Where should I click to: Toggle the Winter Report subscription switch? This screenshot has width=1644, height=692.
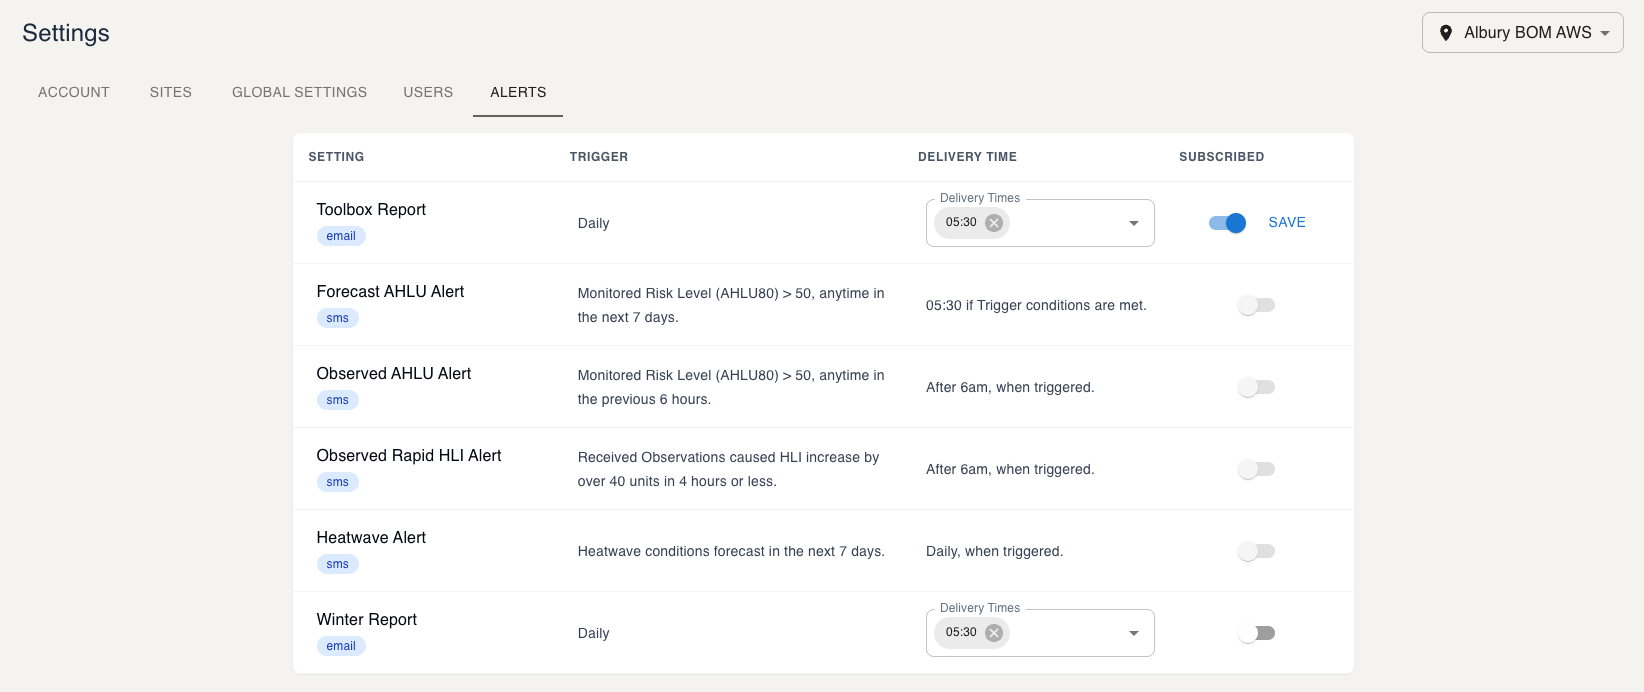(1256, 633)
